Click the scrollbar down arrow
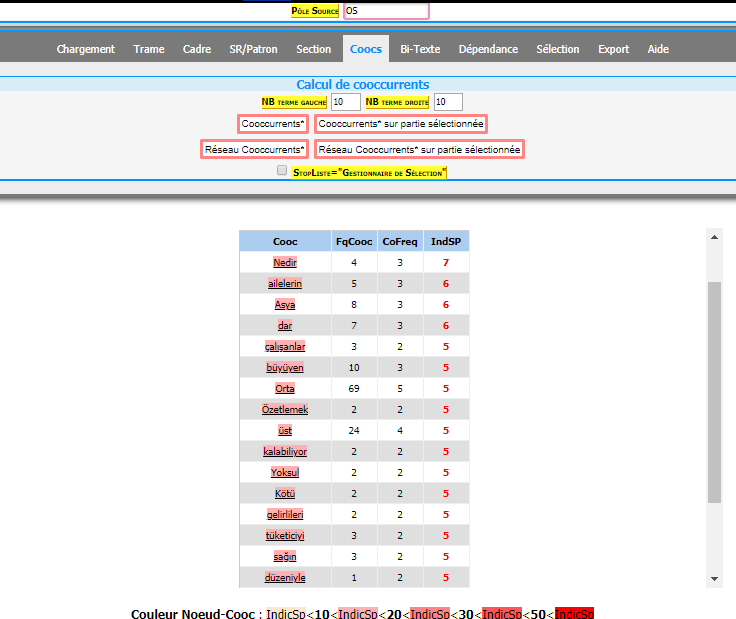Image resolution: width=736 pixels, height=619 pixels. click(x=714, y=578)
